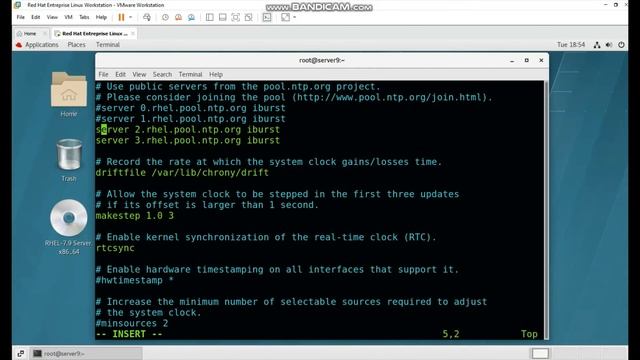640x360 pixels.
Task: Open terminal Search menu
Action: point(162,74)
